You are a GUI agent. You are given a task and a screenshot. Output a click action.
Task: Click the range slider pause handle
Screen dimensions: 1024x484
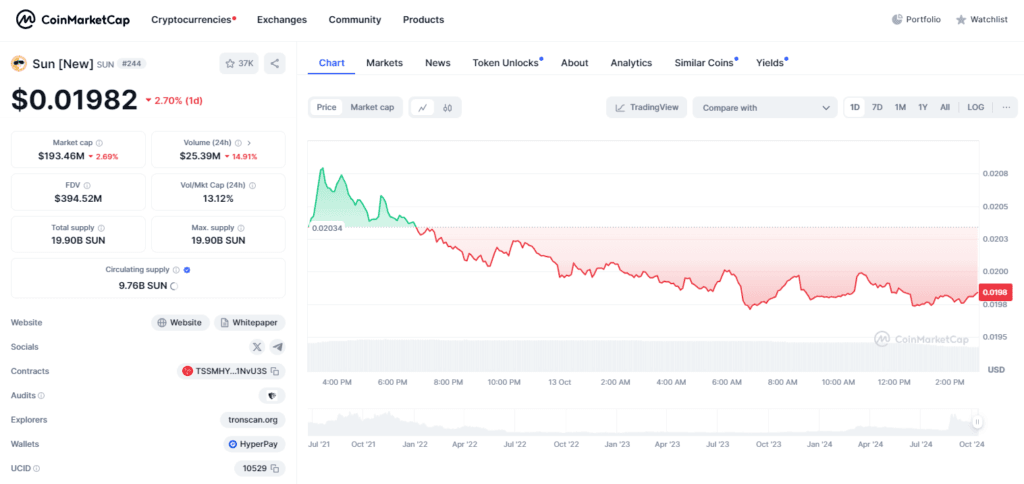pyautogui.click(x=977, y=422)
